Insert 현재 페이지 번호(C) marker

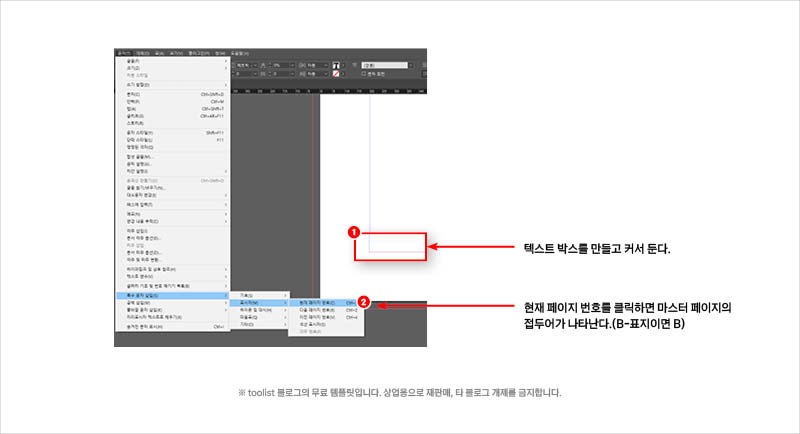coord(327,303)
